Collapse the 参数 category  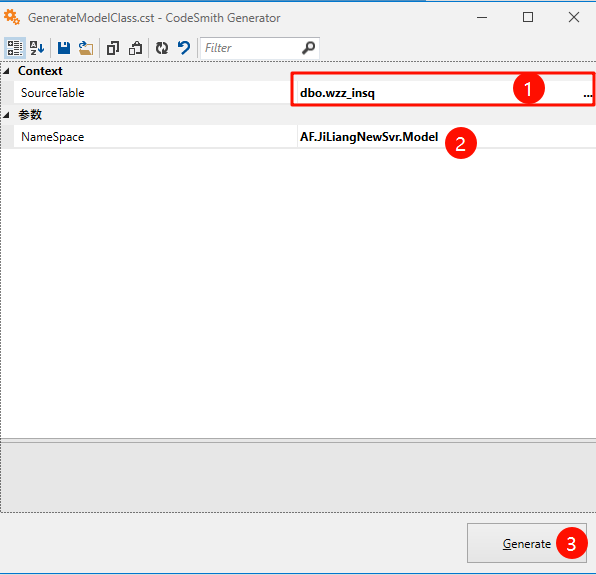click(6, 115)
